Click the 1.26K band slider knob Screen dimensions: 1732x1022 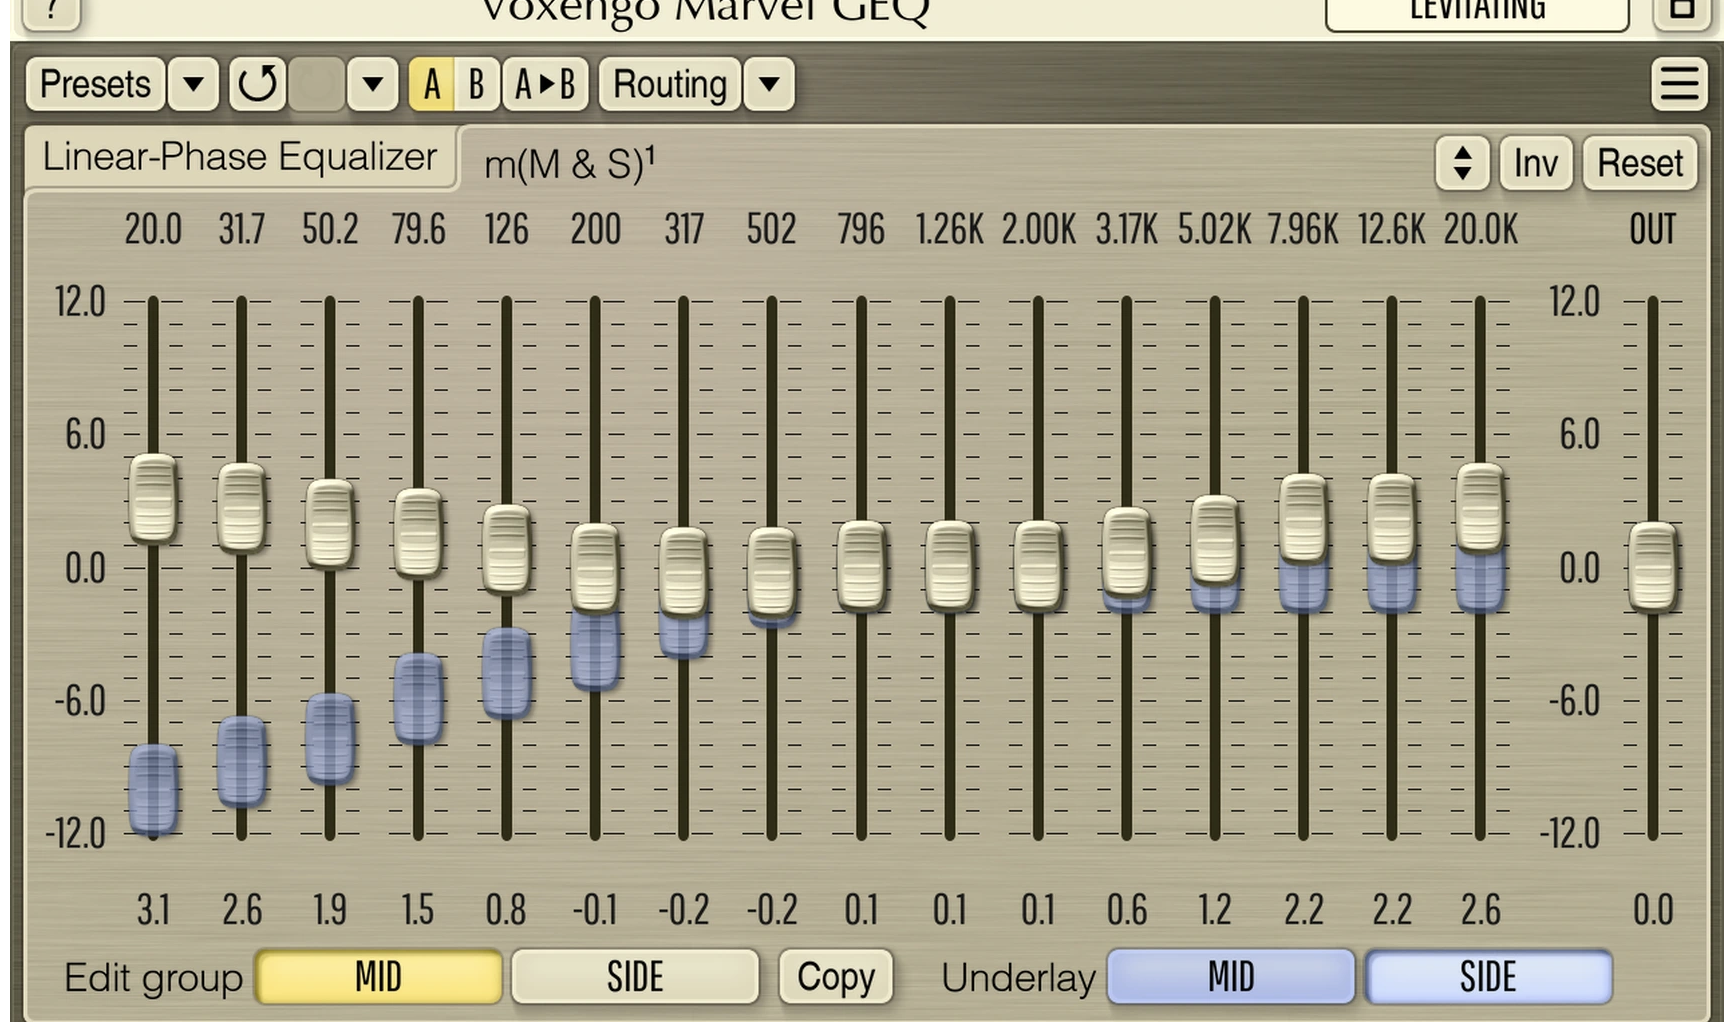(949, 565)
